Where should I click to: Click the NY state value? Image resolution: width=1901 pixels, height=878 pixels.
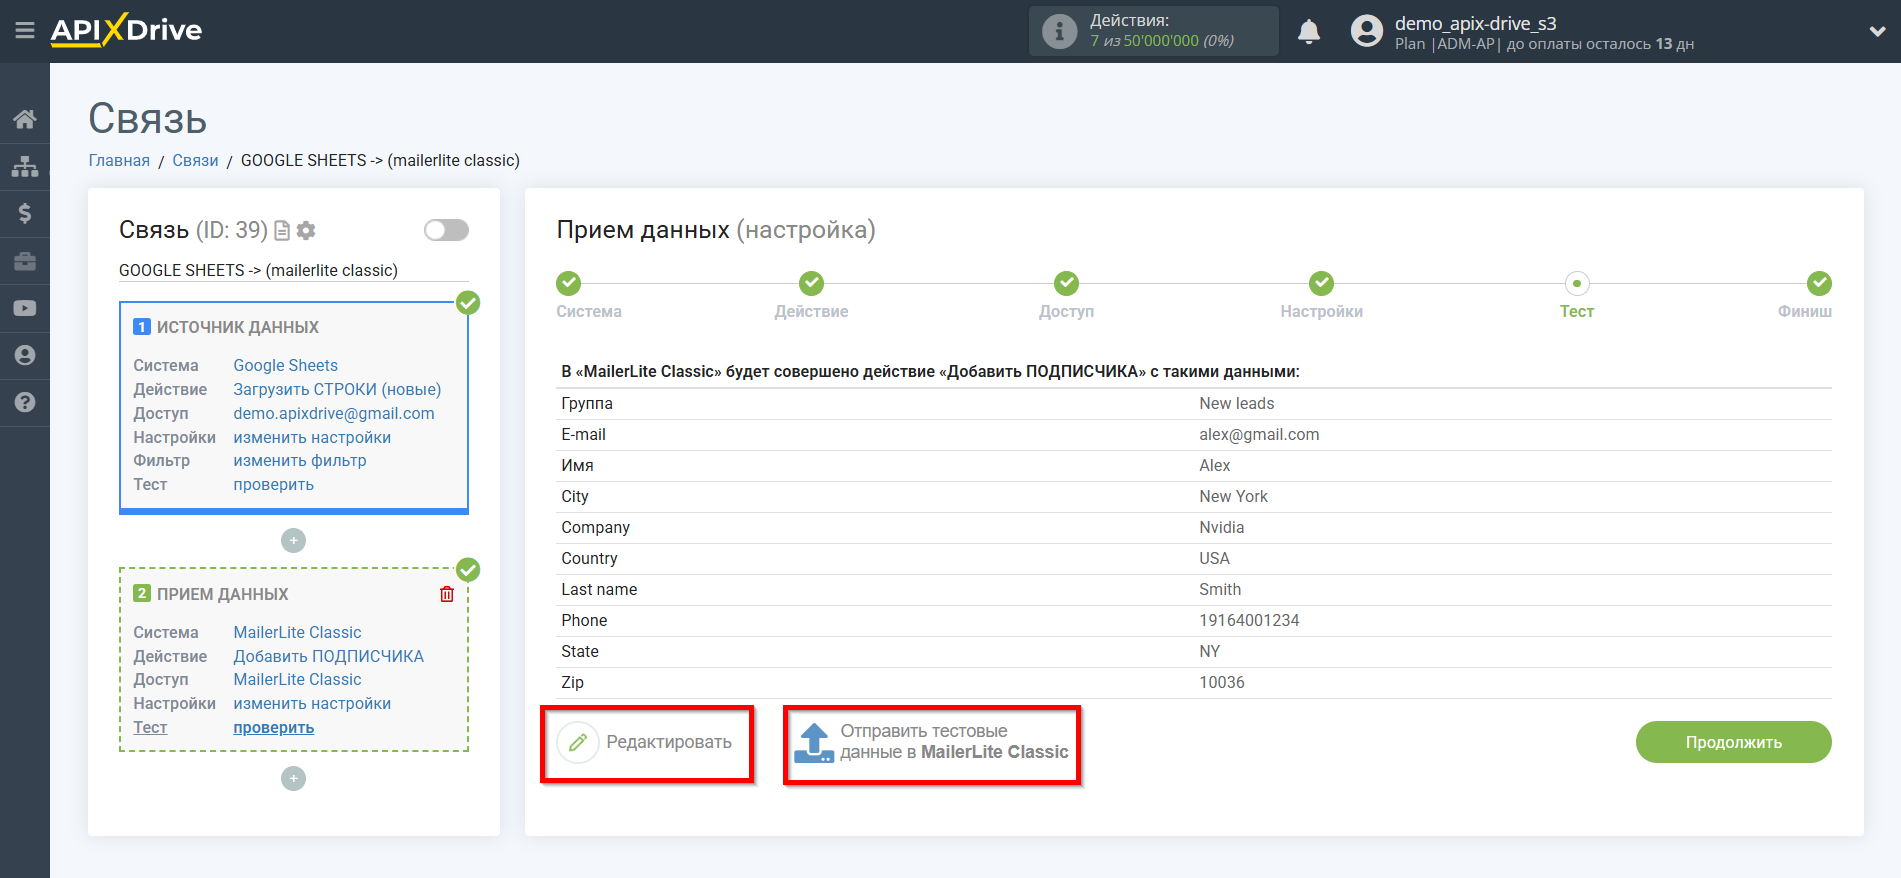click(x=1210, y=651)
